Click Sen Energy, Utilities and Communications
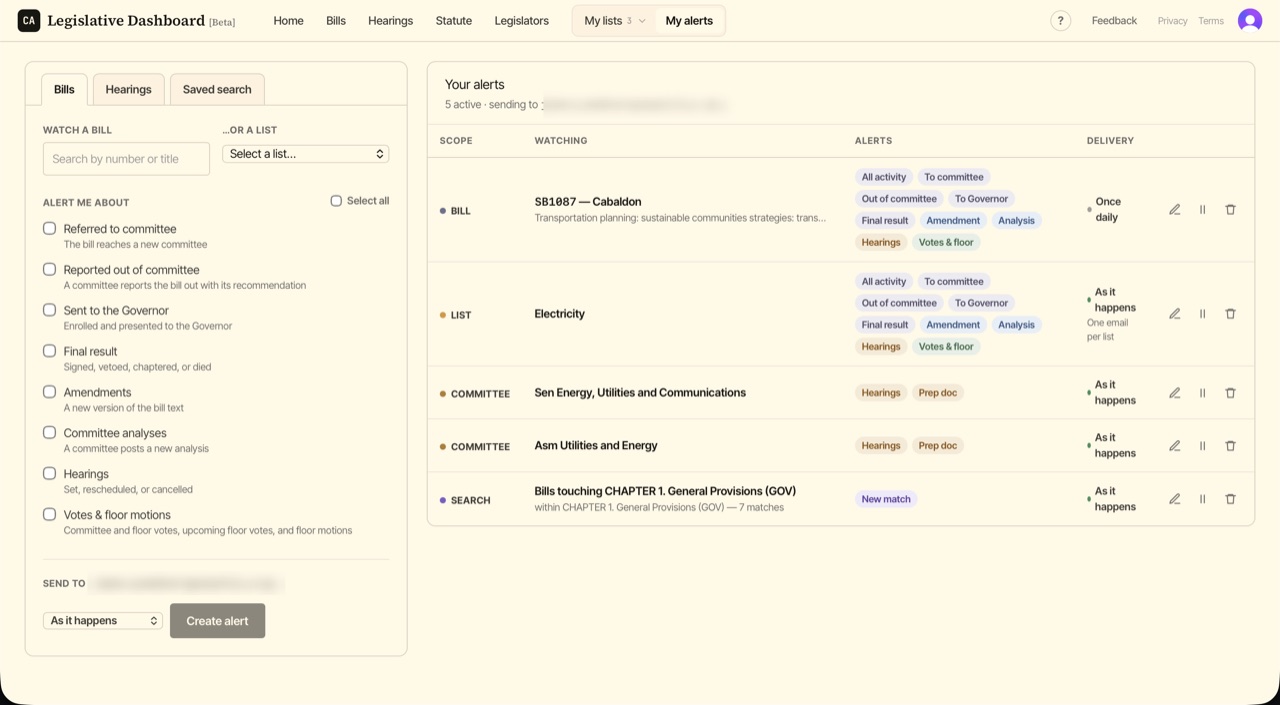 tap(640, 393)
